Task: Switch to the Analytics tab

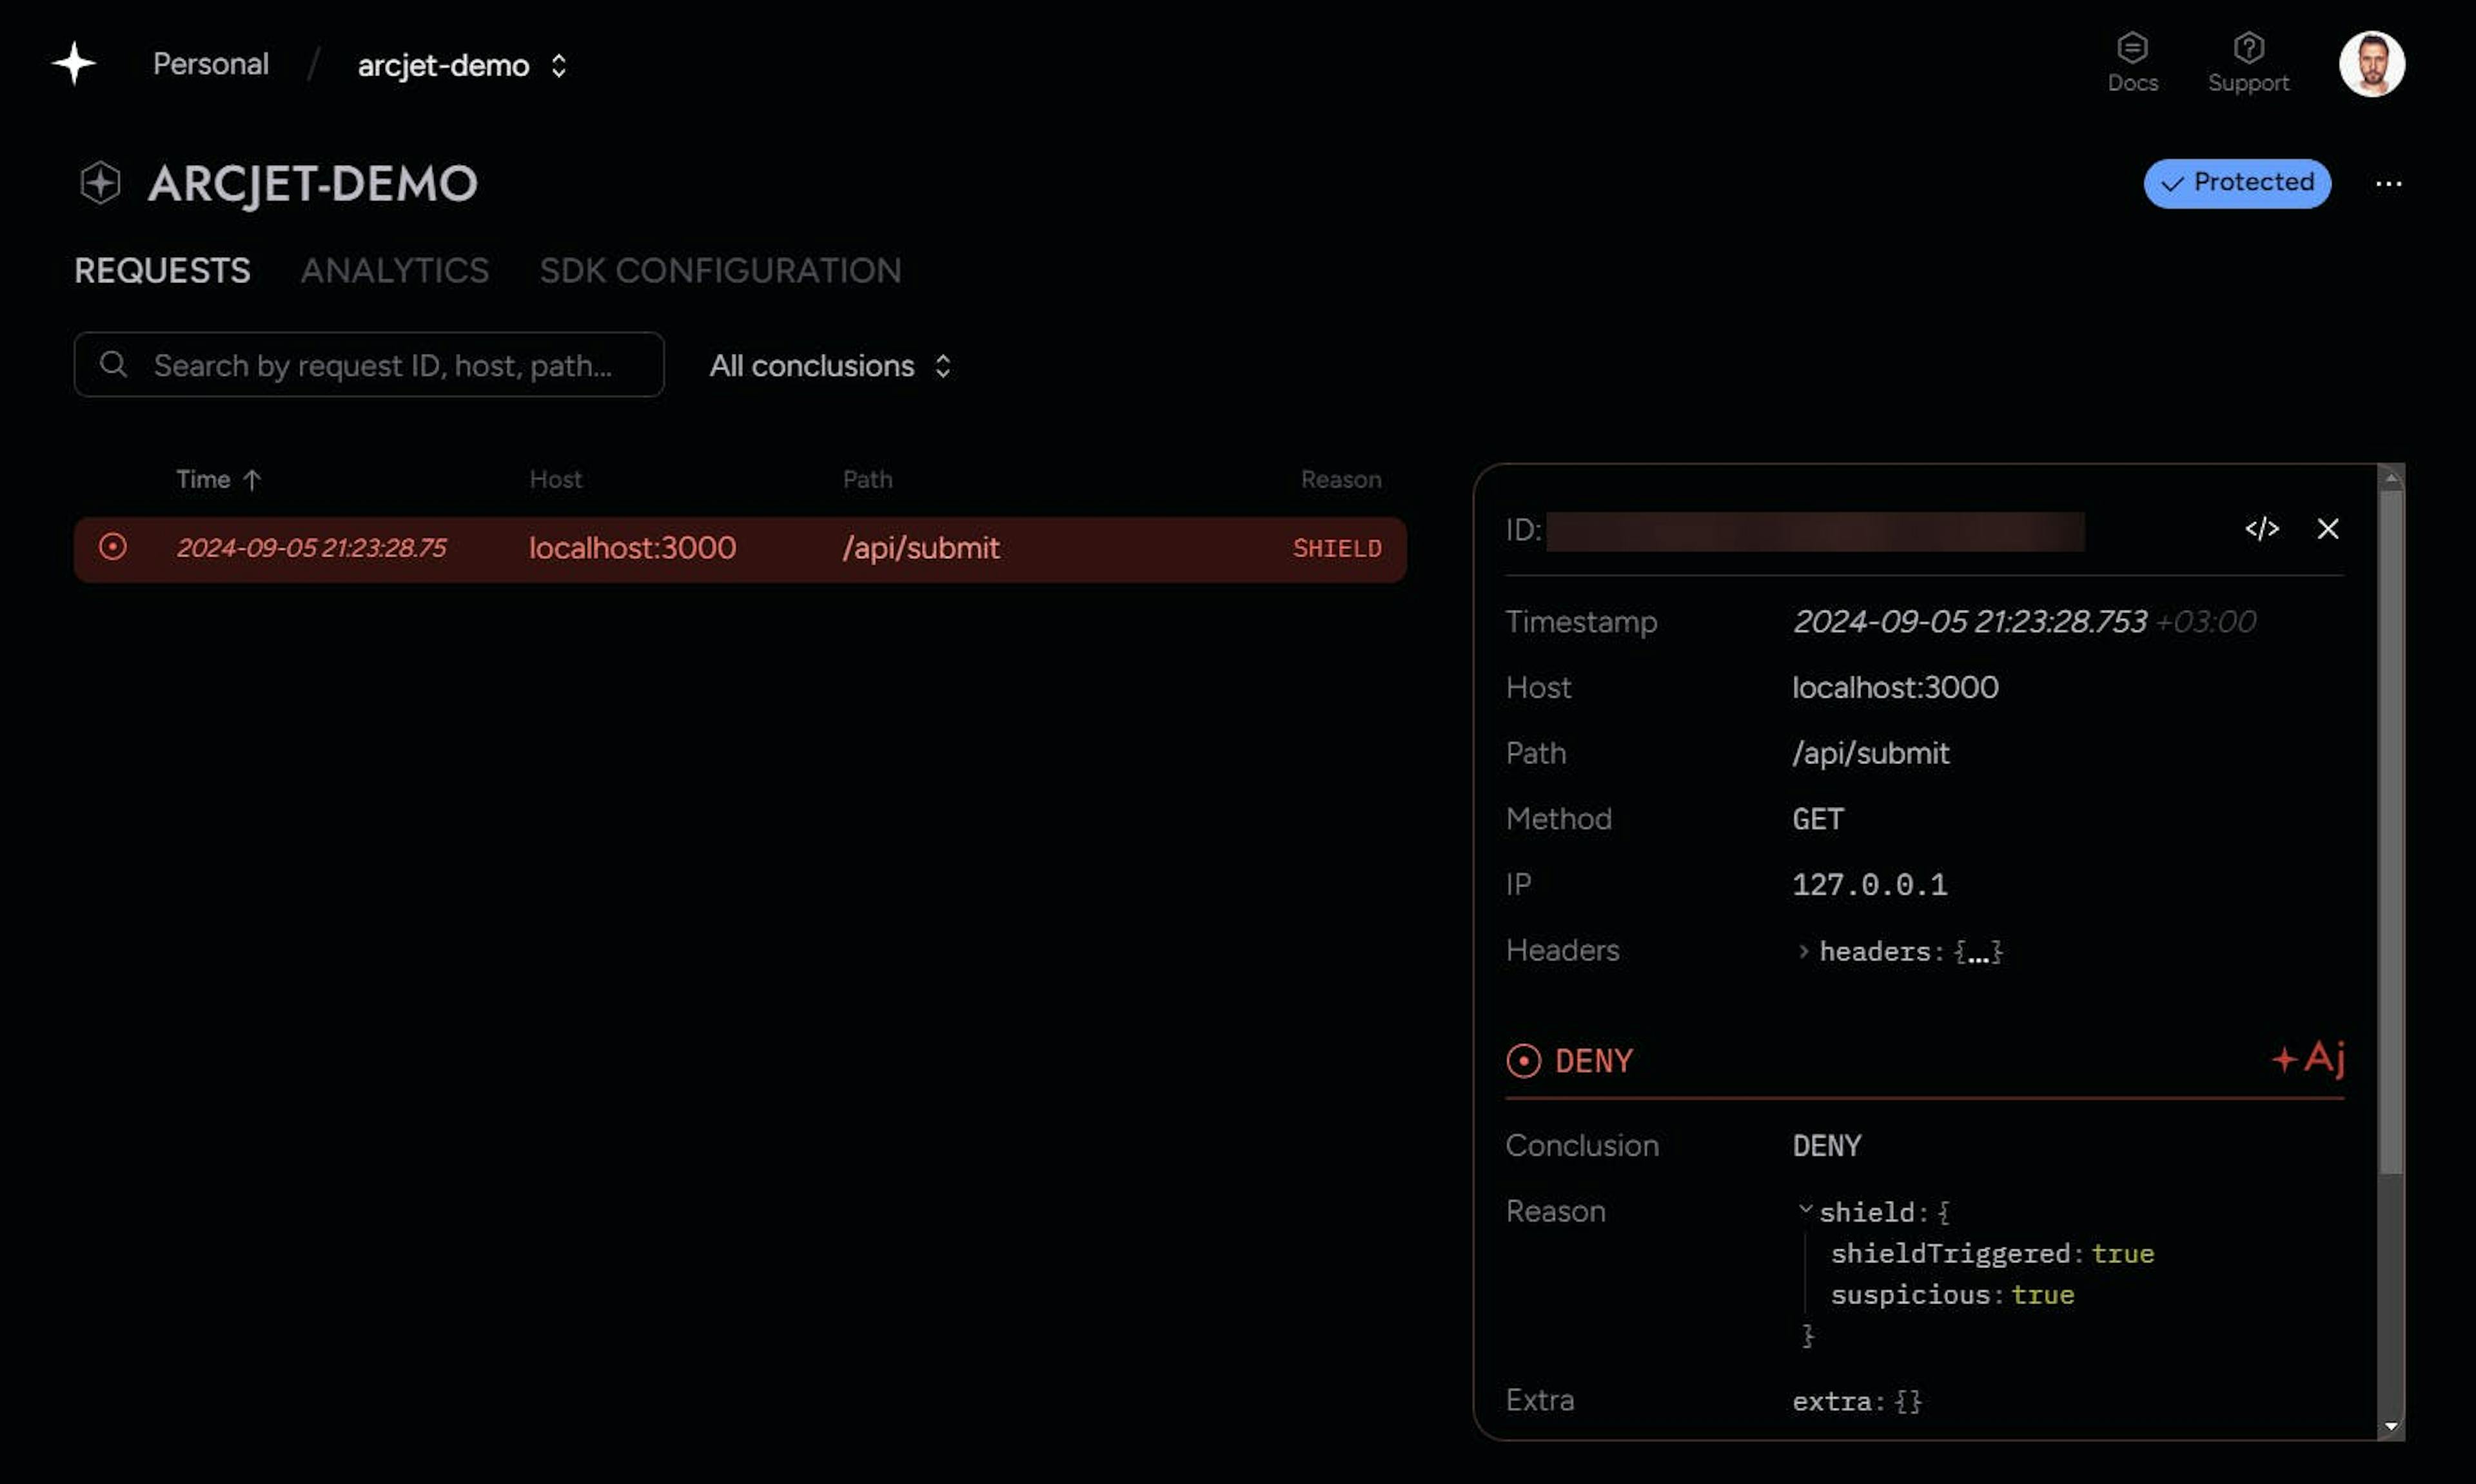Action: (395, 271)
